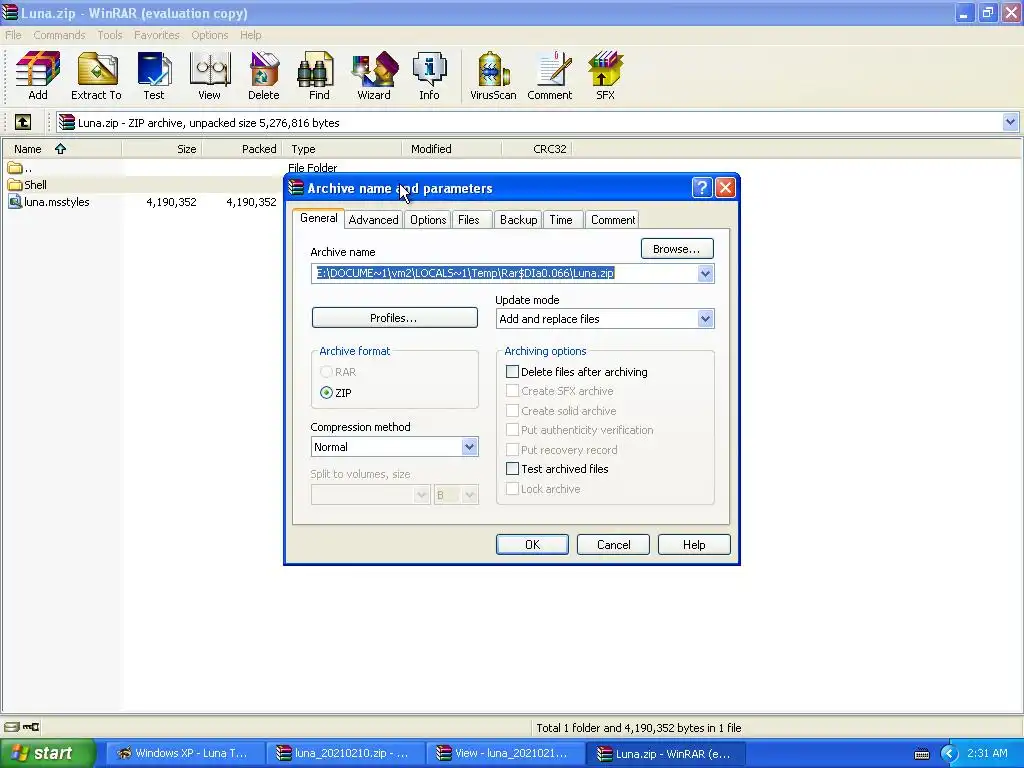Open the volume unit B dropdown
The image size is (1024, 768).
coord(469,495)
